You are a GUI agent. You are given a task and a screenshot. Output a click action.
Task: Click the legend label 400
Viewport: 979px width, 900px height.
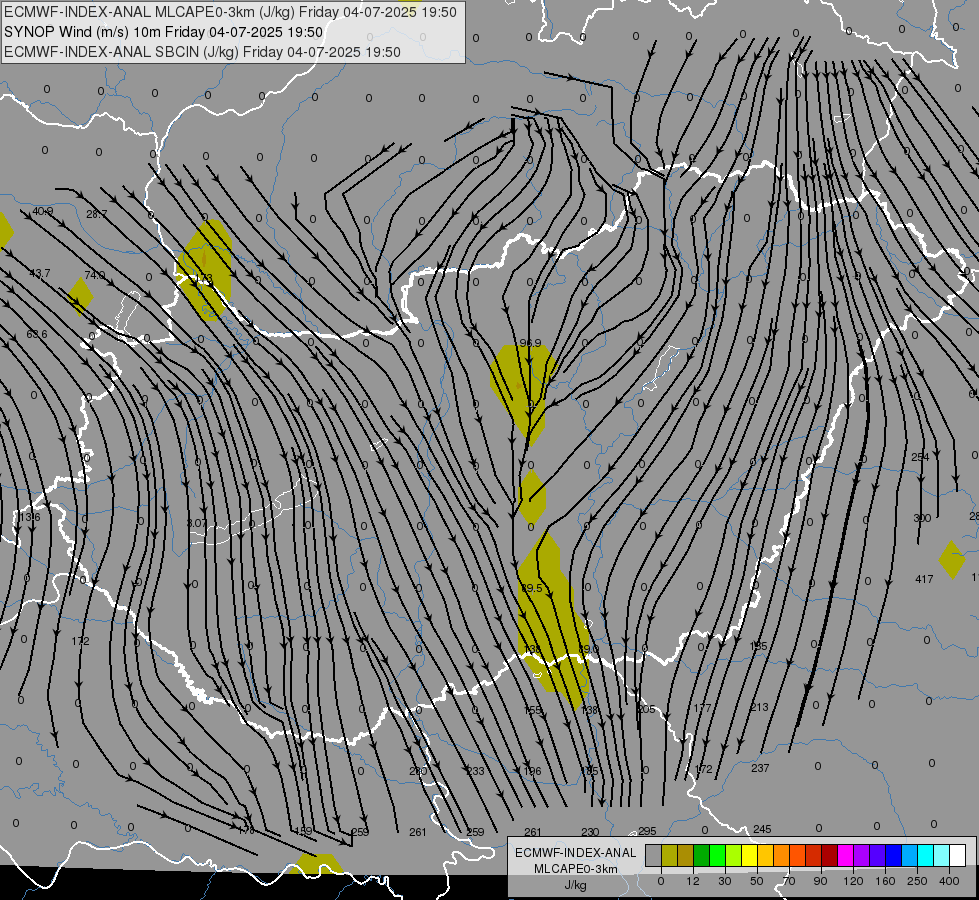(949, 881)
